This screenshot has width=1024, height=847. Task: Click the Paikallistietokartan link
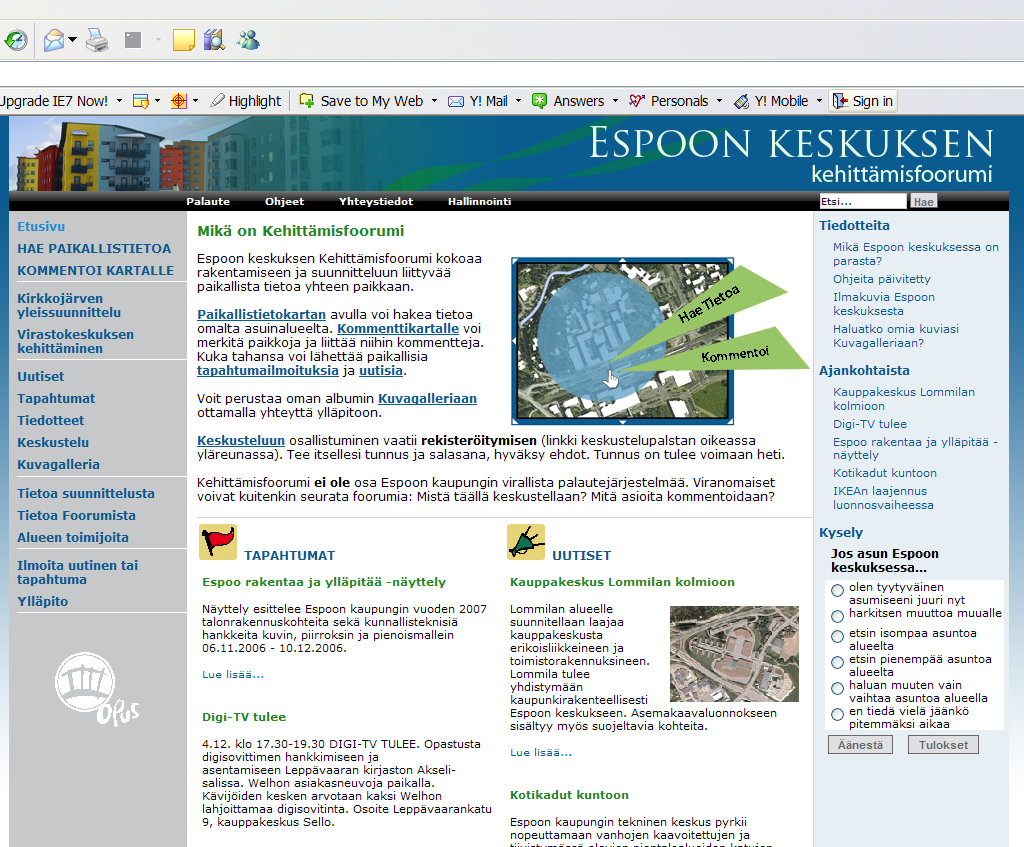coord(261,314)
